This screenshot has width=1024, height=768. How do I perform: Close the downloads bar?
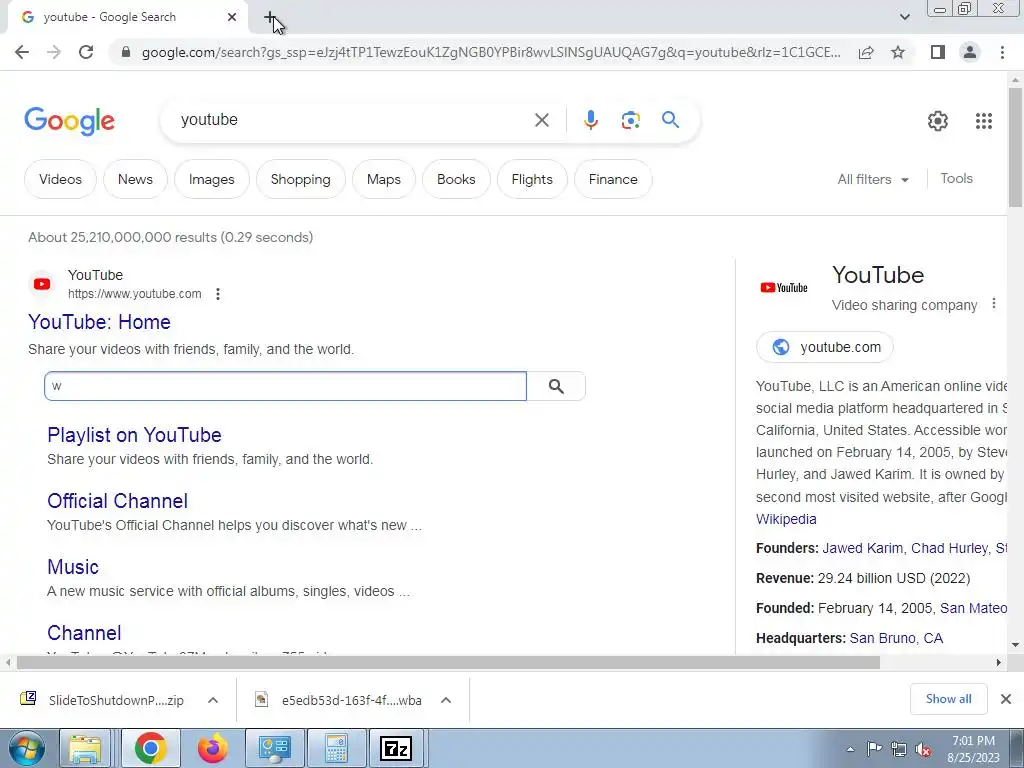(x=1006, y=699)
